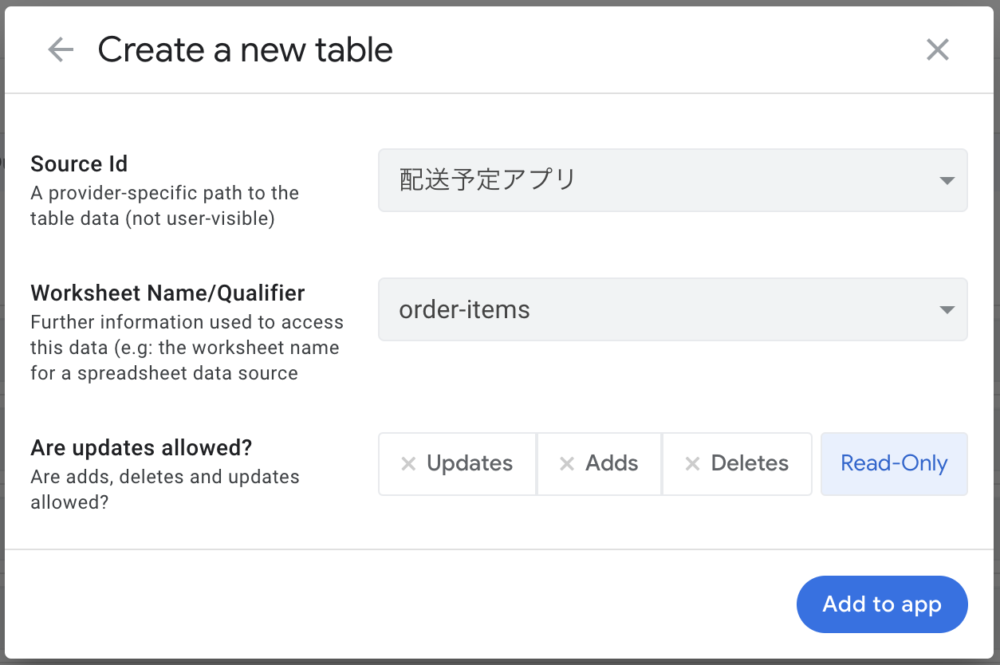Click the Worksheet Name dropdown arrow
1000x665 pixels.
point(946,310)
